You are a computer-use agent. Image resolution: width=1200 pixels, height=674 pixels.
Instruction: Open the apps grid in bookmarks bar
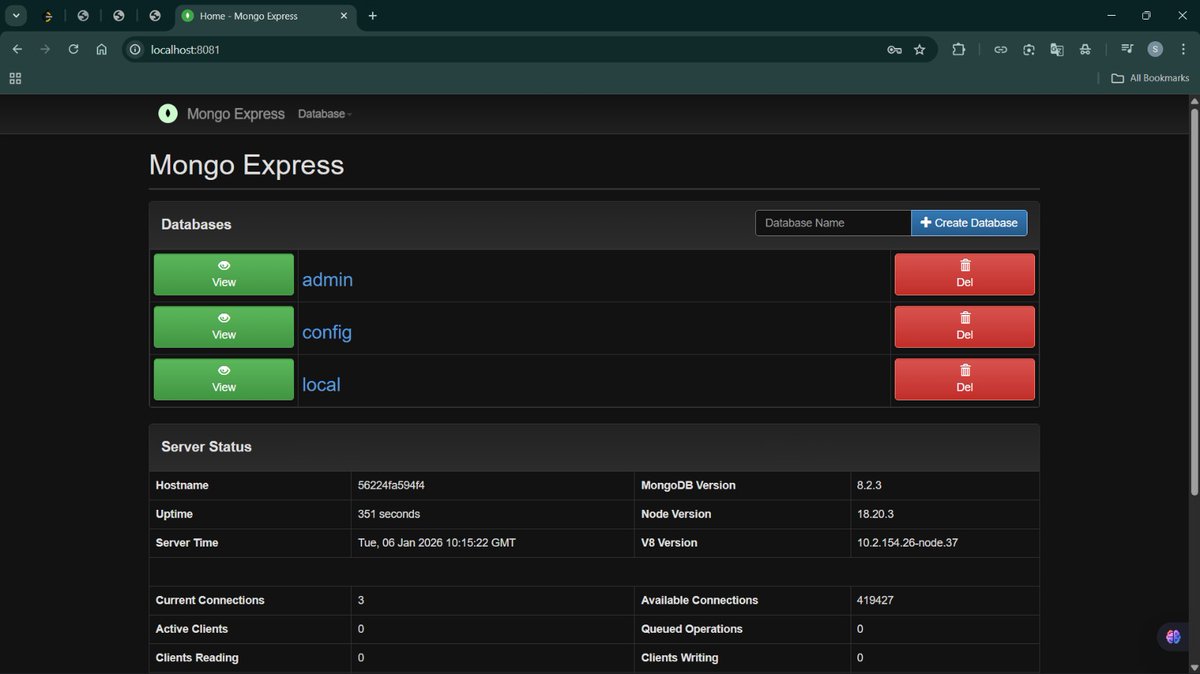(x=15, y=78)
